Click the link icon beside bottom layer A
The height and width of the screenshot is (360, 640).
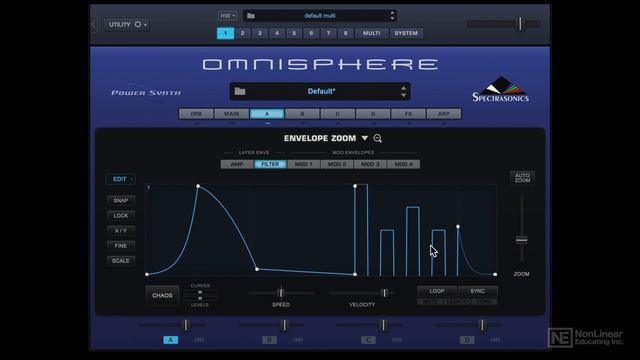coord(199,340)
